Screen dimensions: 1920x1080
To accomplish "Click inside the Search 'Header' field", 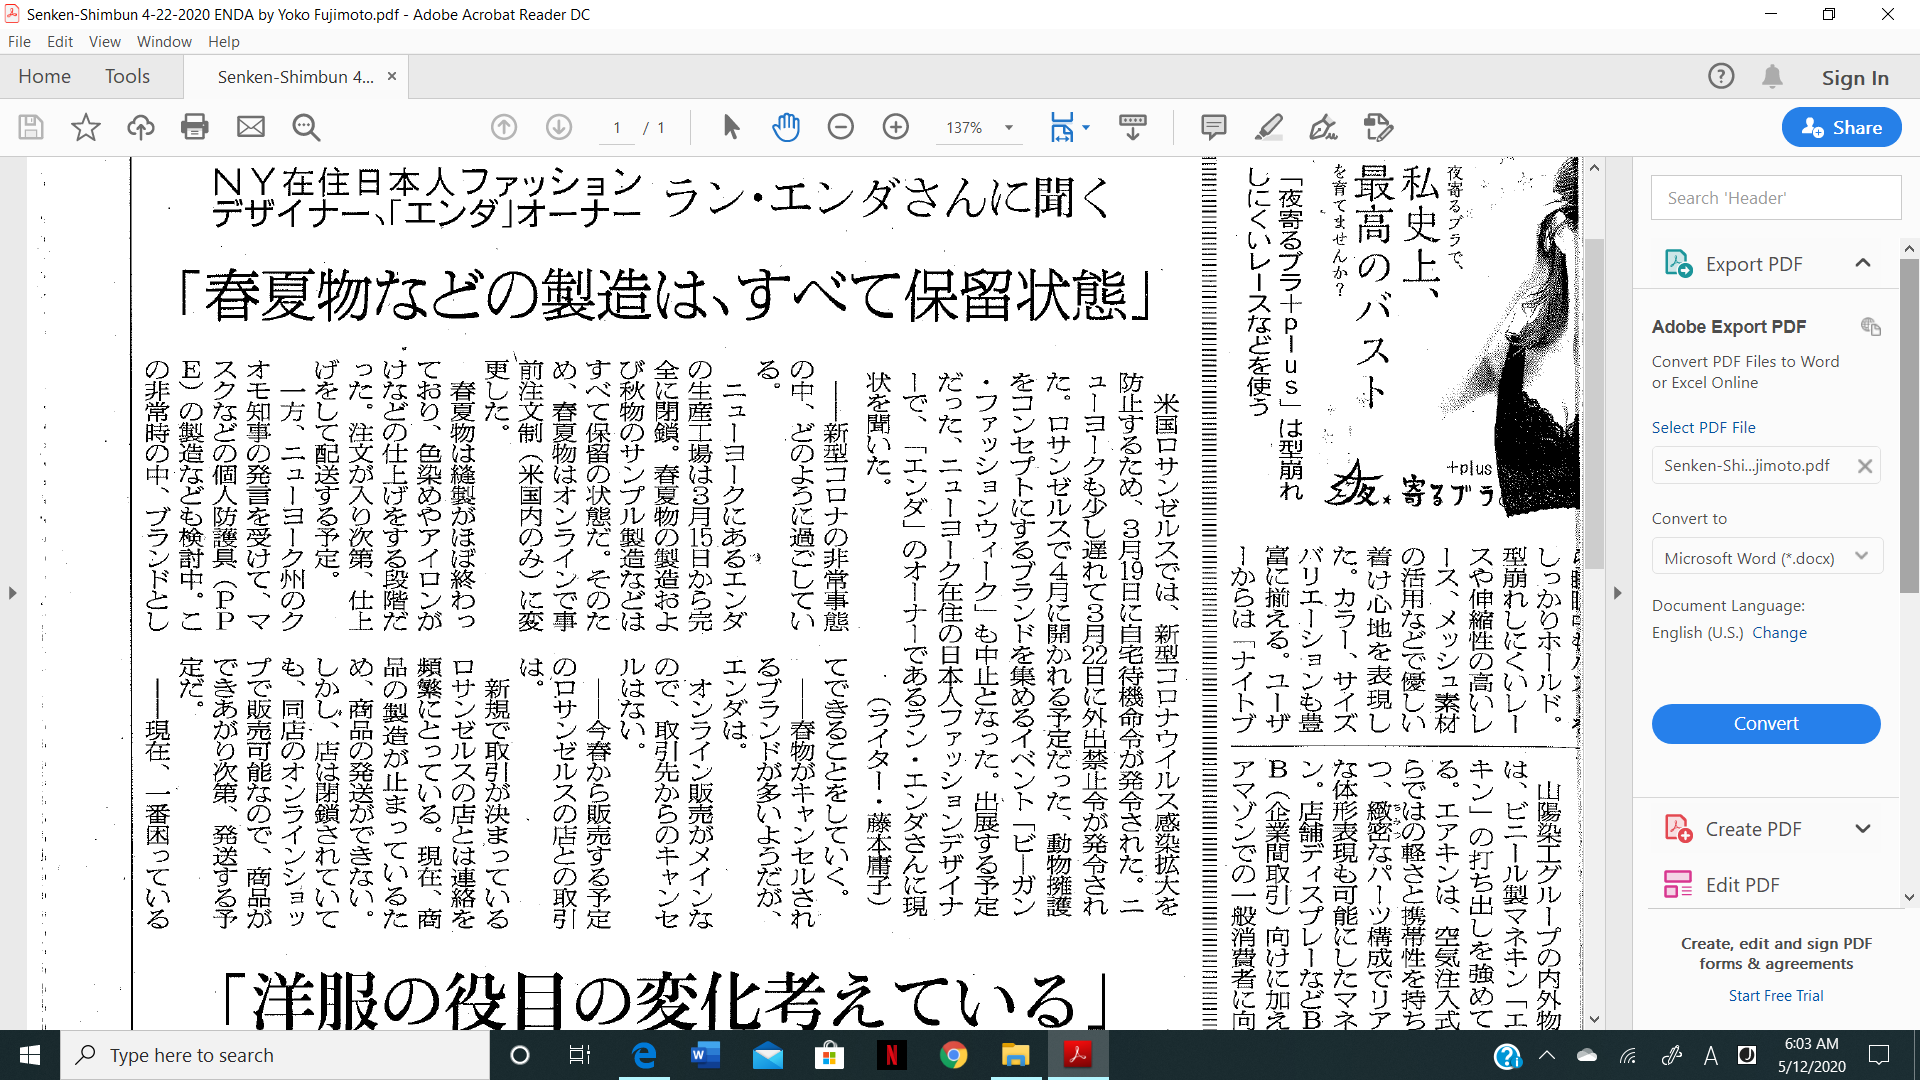I will 1775,197.
